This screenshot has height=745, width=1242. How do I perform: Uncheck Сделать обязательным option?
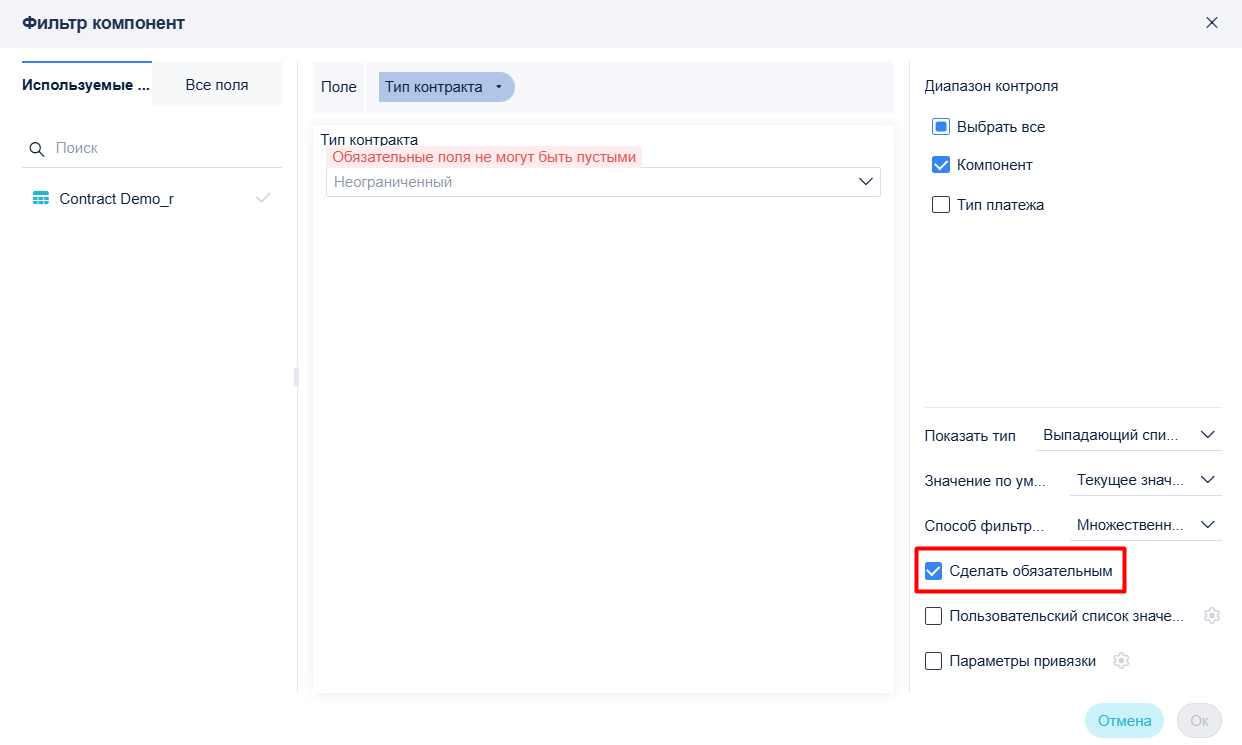tap(933, 571)
